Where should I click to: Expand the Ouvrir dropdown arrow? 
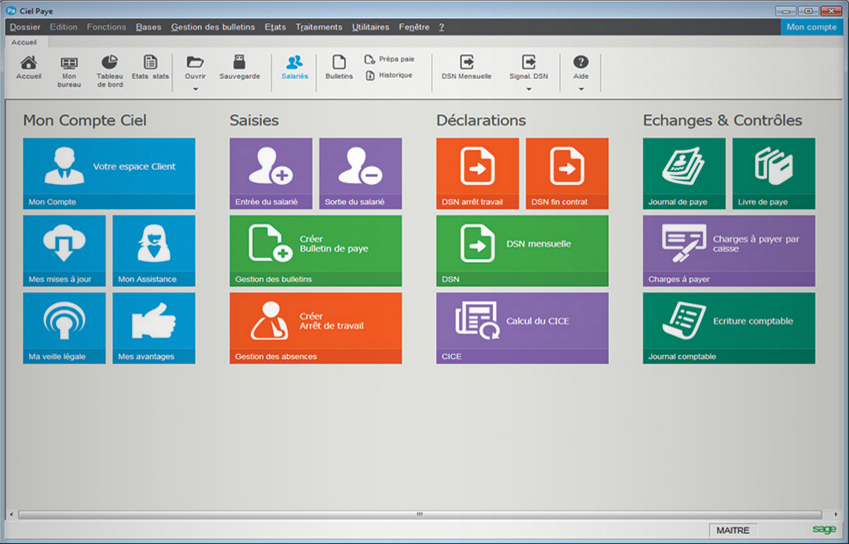pyautogui.click(x=195, y=89)
